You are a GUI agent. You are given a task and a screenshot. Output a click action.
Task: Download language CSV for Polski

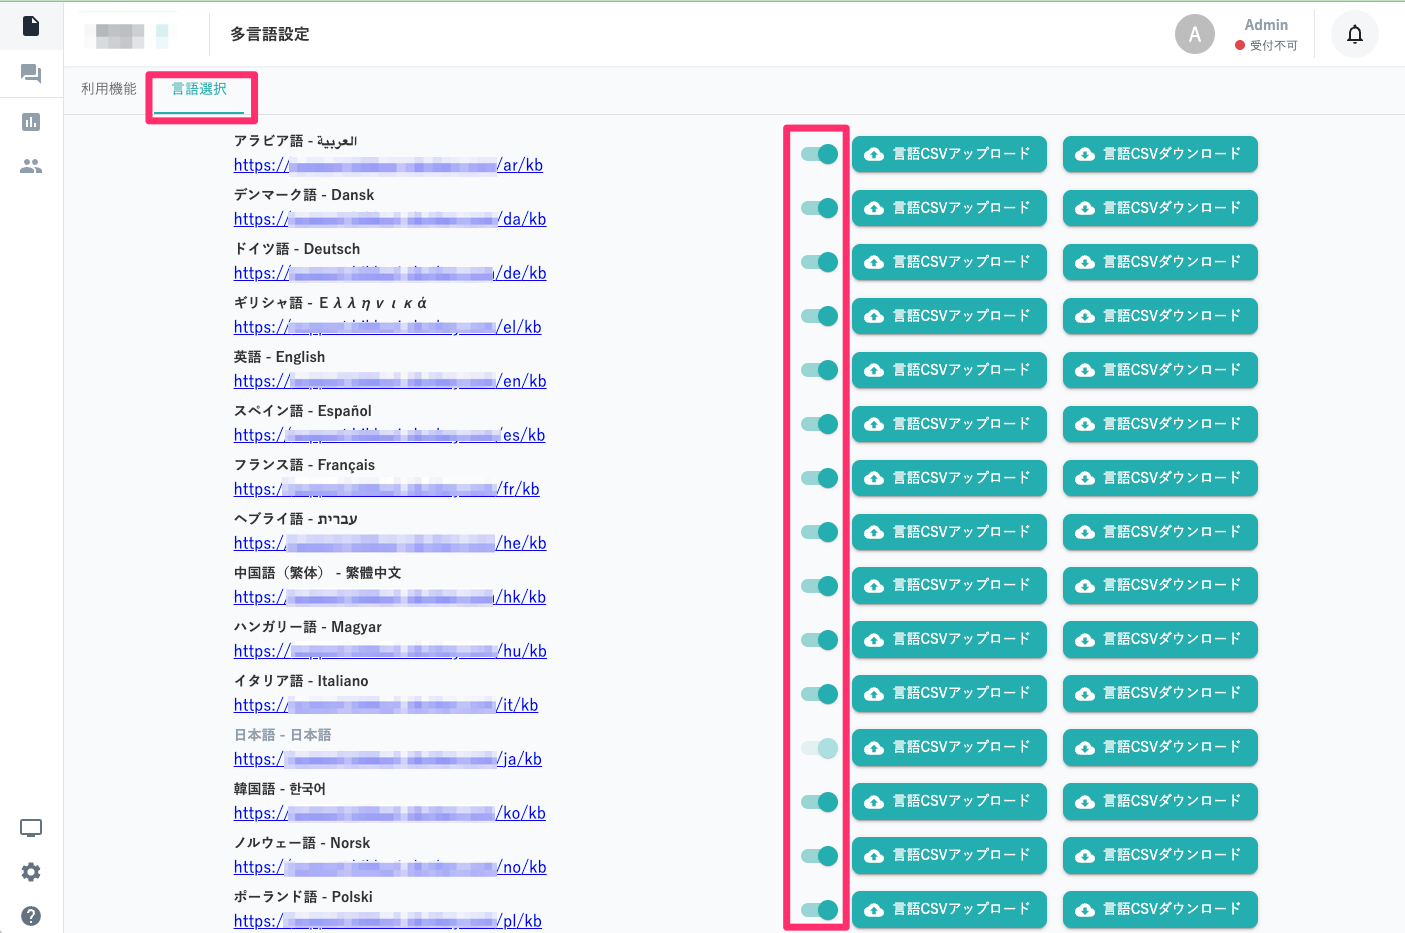tap(1160, 910)
